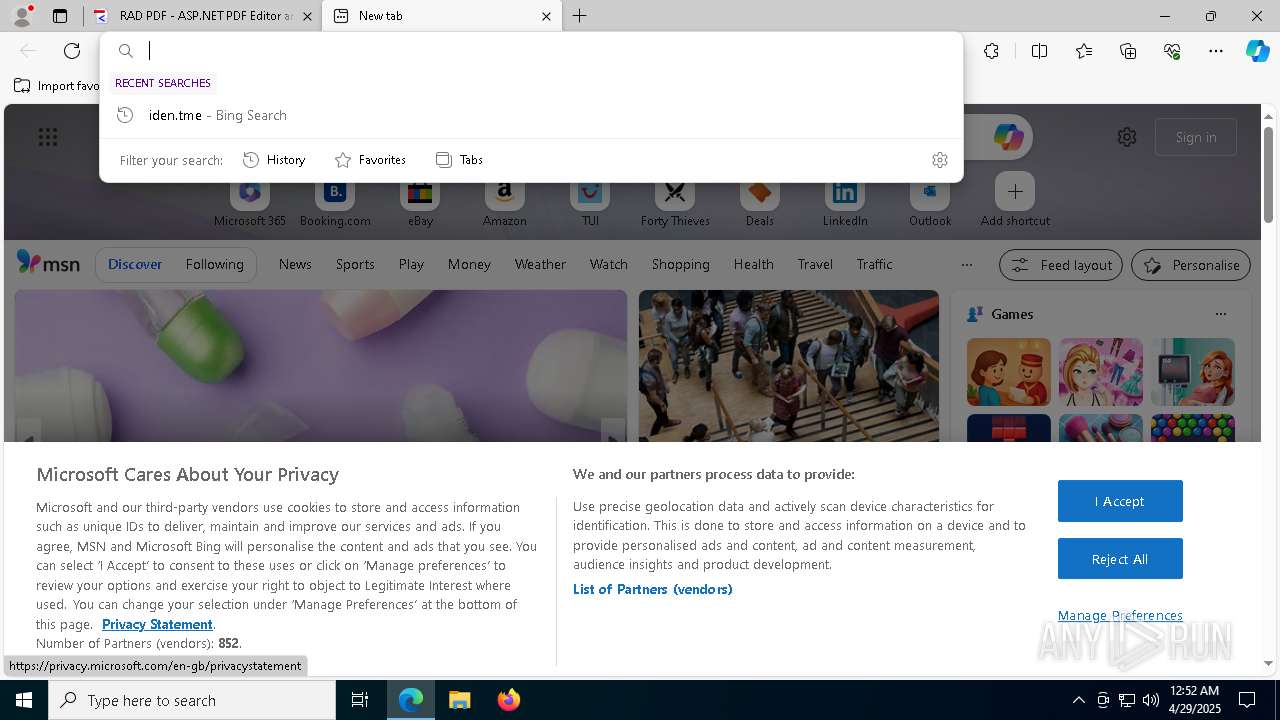Open new tab page settings gear
Viewport: 1280px width, 720px height.
[1127, 137]
